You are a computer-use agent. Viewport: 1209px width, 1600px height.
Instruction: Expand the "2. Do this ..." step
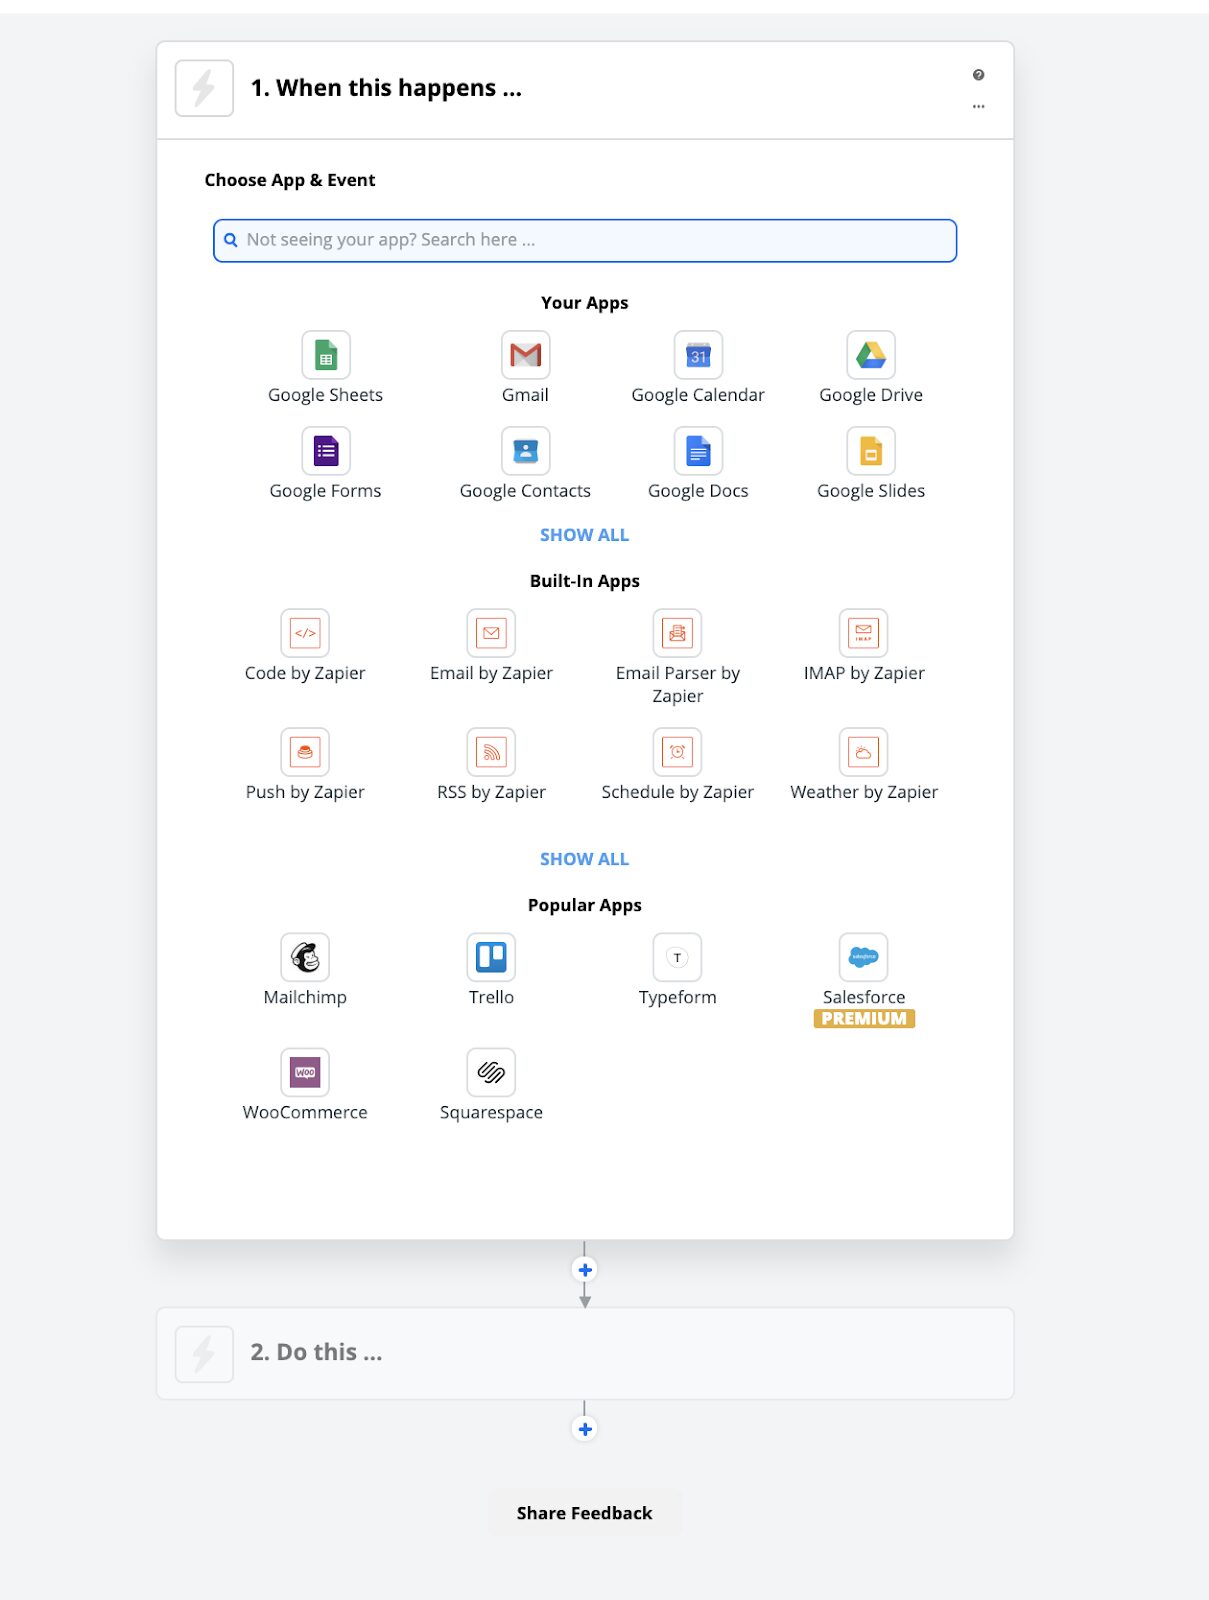point(585,1353)
